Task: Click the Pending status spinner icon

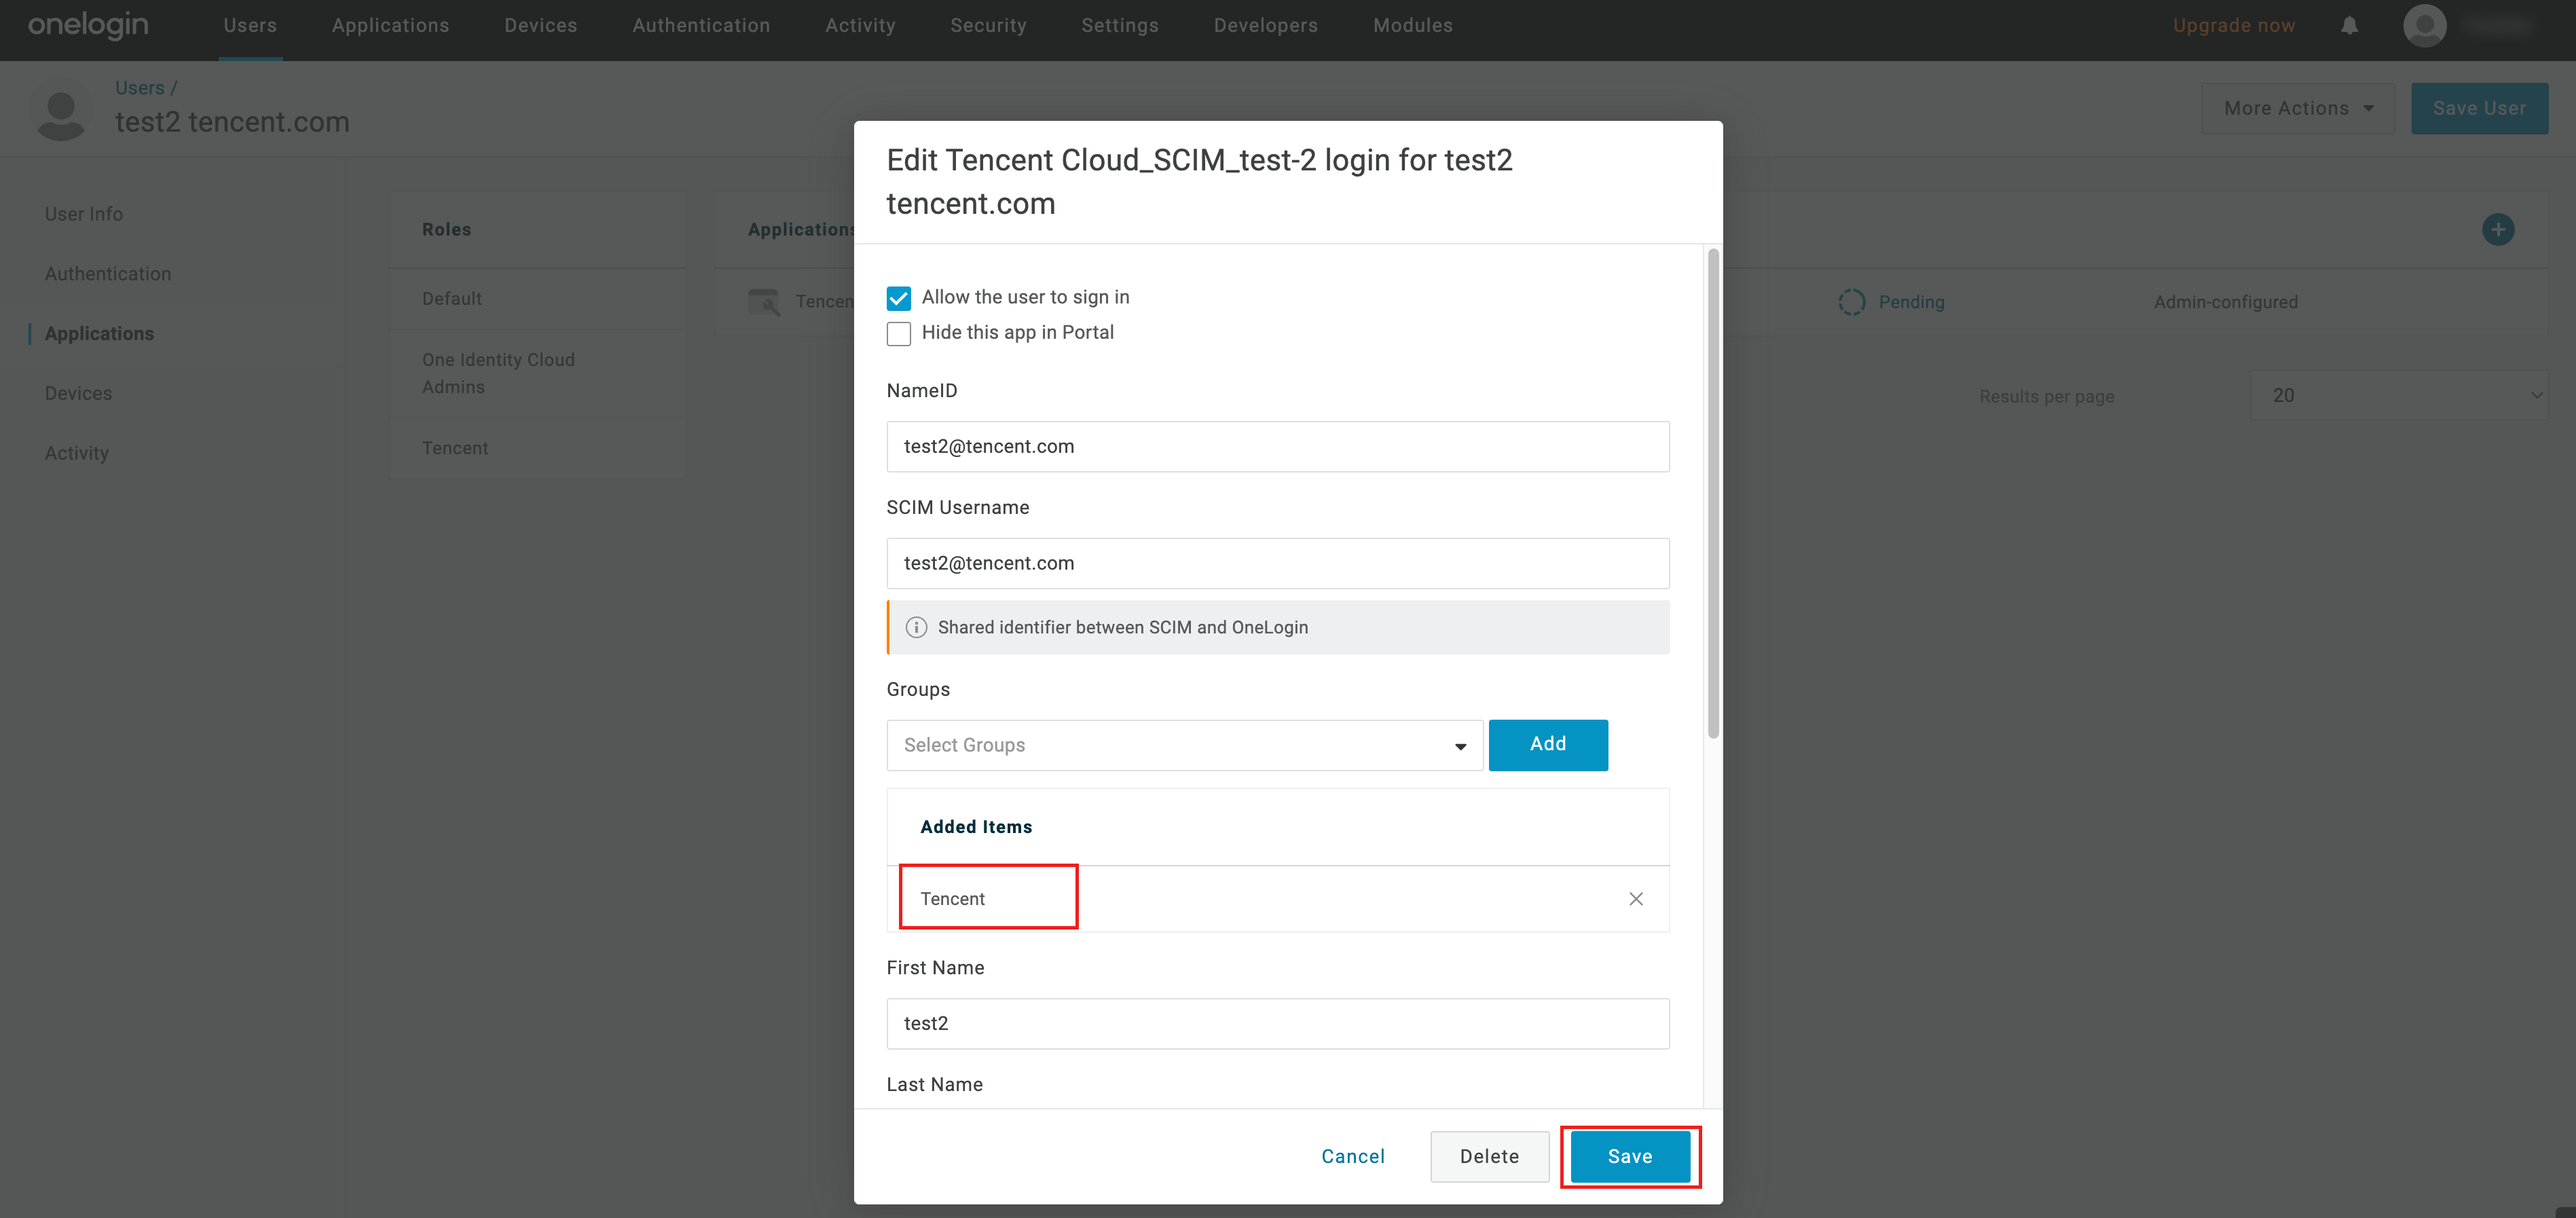Action: click(1851, 302)
